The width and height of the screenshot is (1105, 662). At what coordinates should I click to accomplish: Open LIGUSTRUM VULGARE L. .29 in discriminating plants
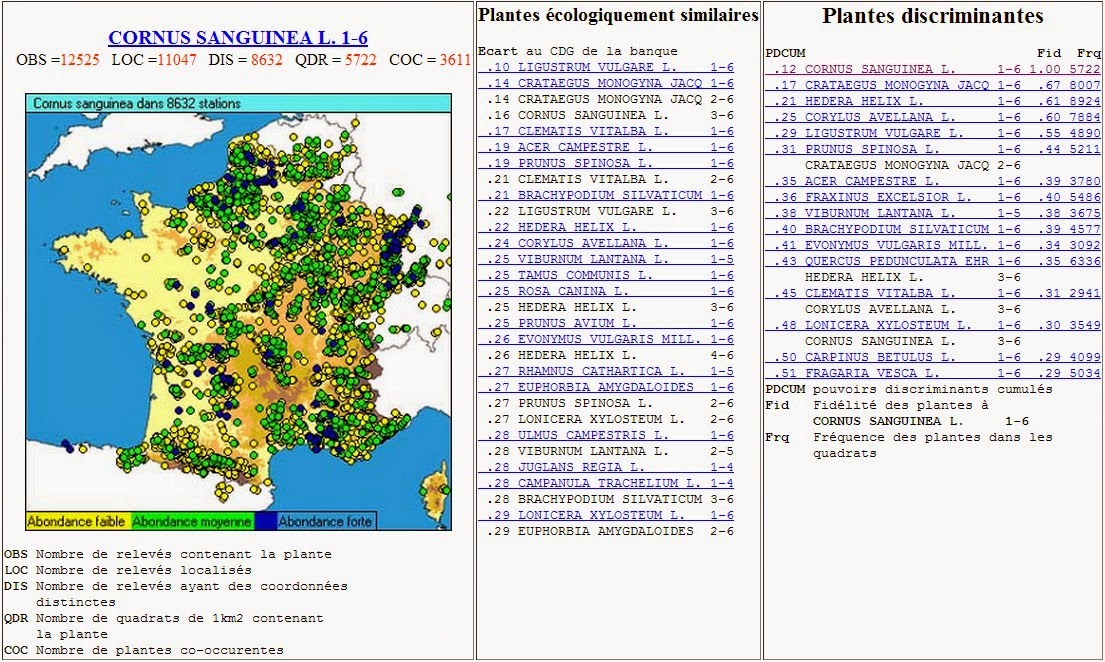tap(932, 133)
